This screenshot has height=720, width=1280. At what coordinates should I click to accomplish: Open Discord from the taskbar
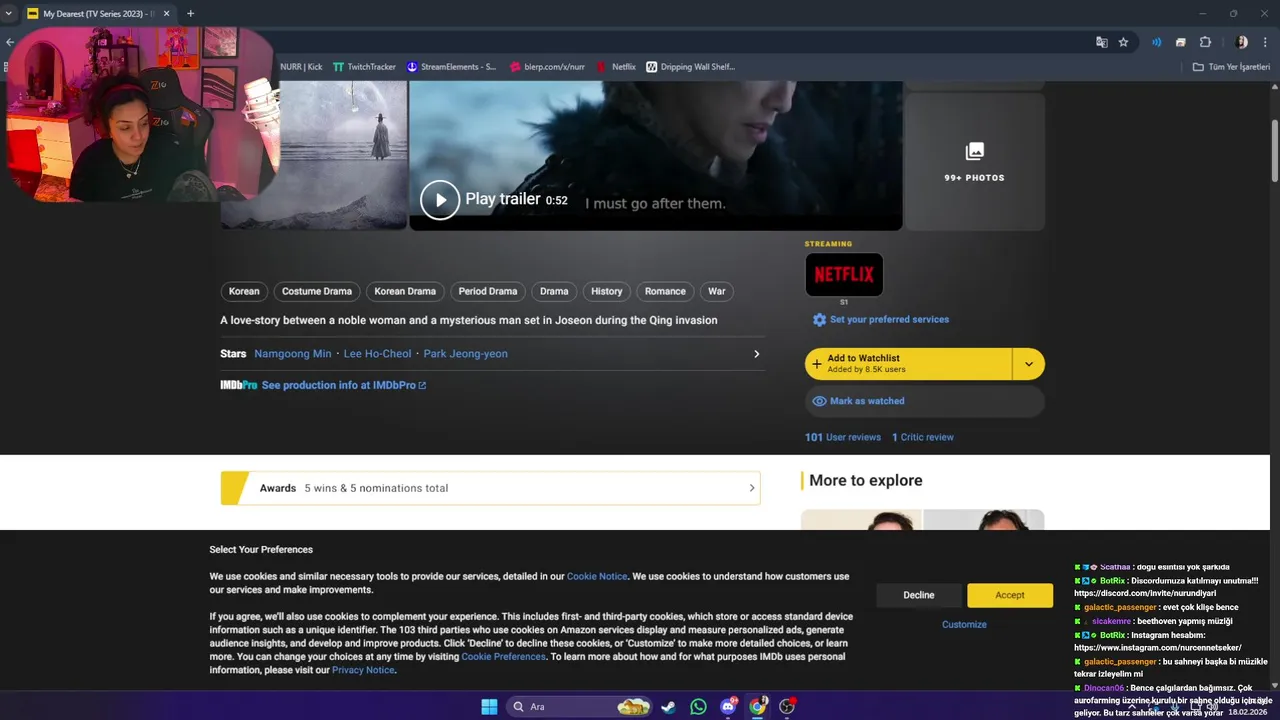728,707
